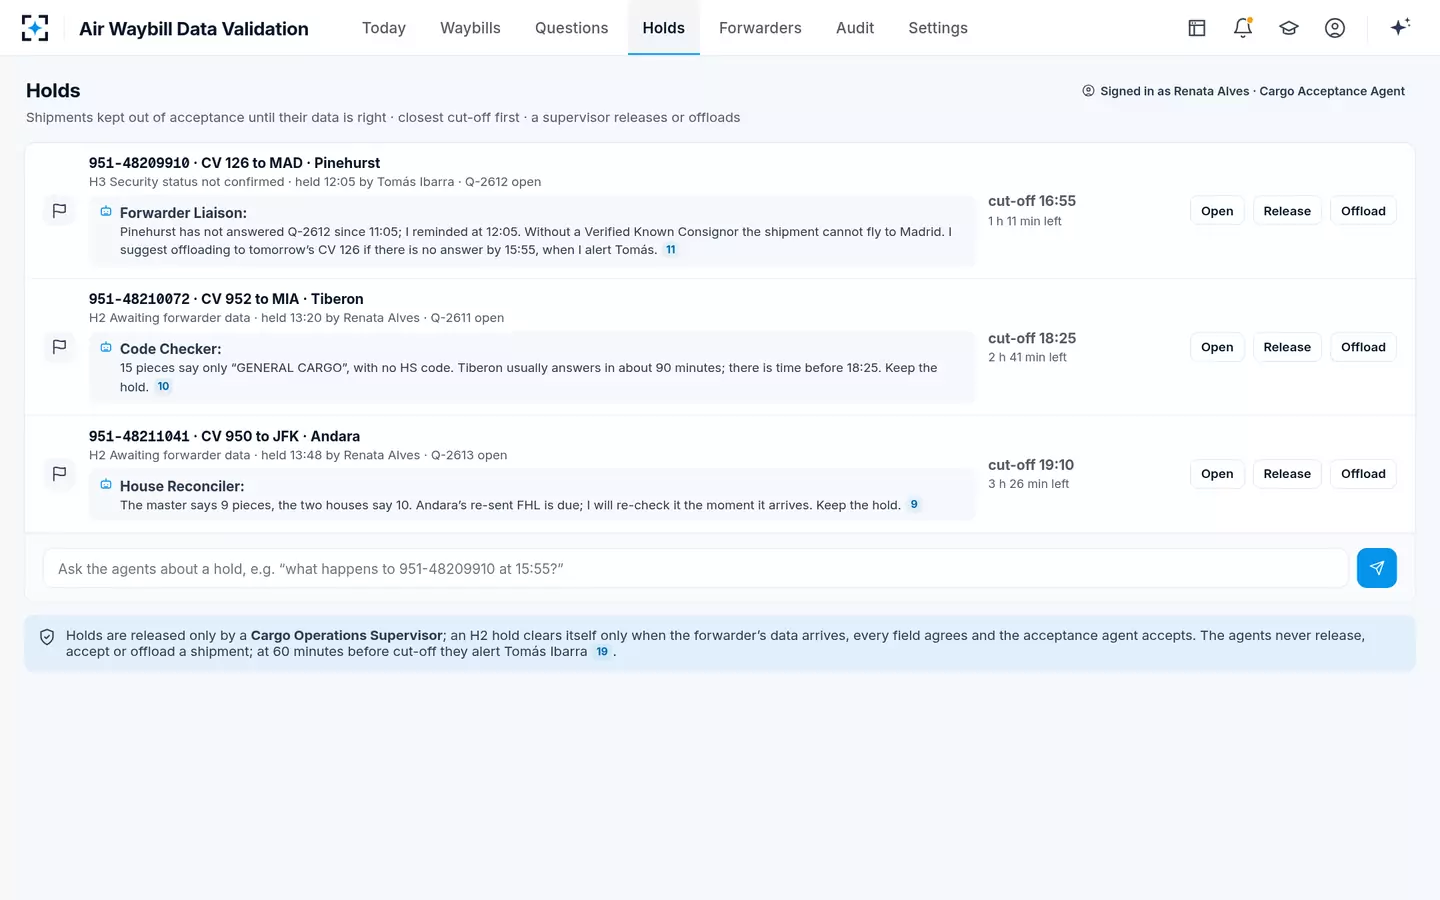Open the Forwarders tab
1440x900 pixels.
click(760, 28)
